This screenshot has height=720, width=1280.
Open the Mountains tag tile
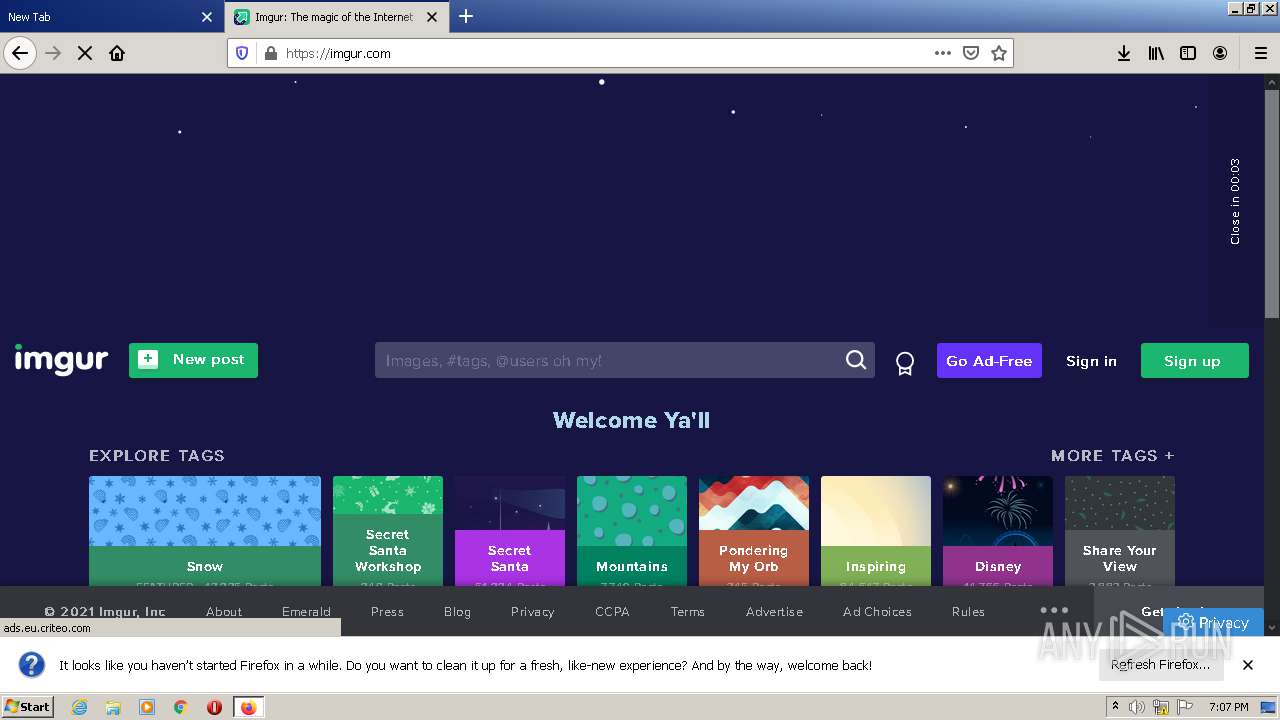point(632,531)
